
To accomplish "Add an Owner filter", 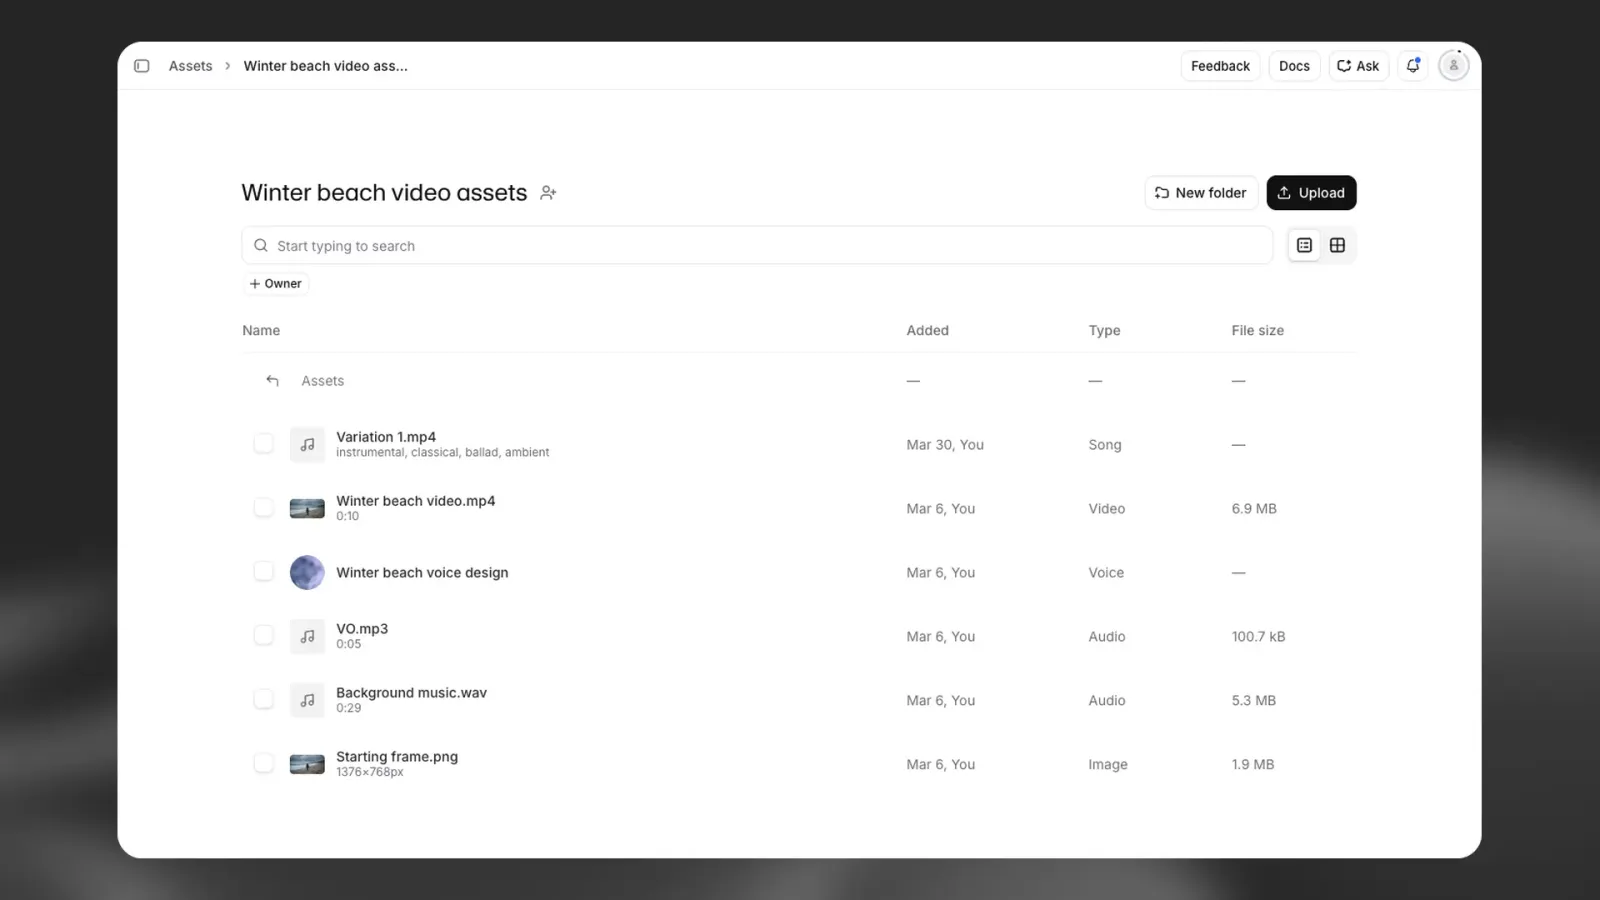I will (x=275, y=284).
